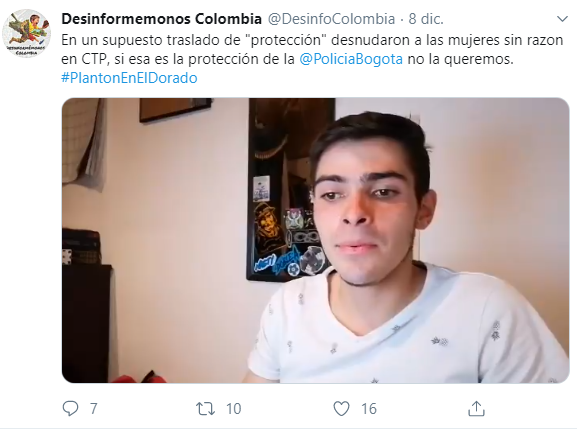
Task: Expand the tweet options chevron menu
Action: pyautogui.click(x=562, y=19)
